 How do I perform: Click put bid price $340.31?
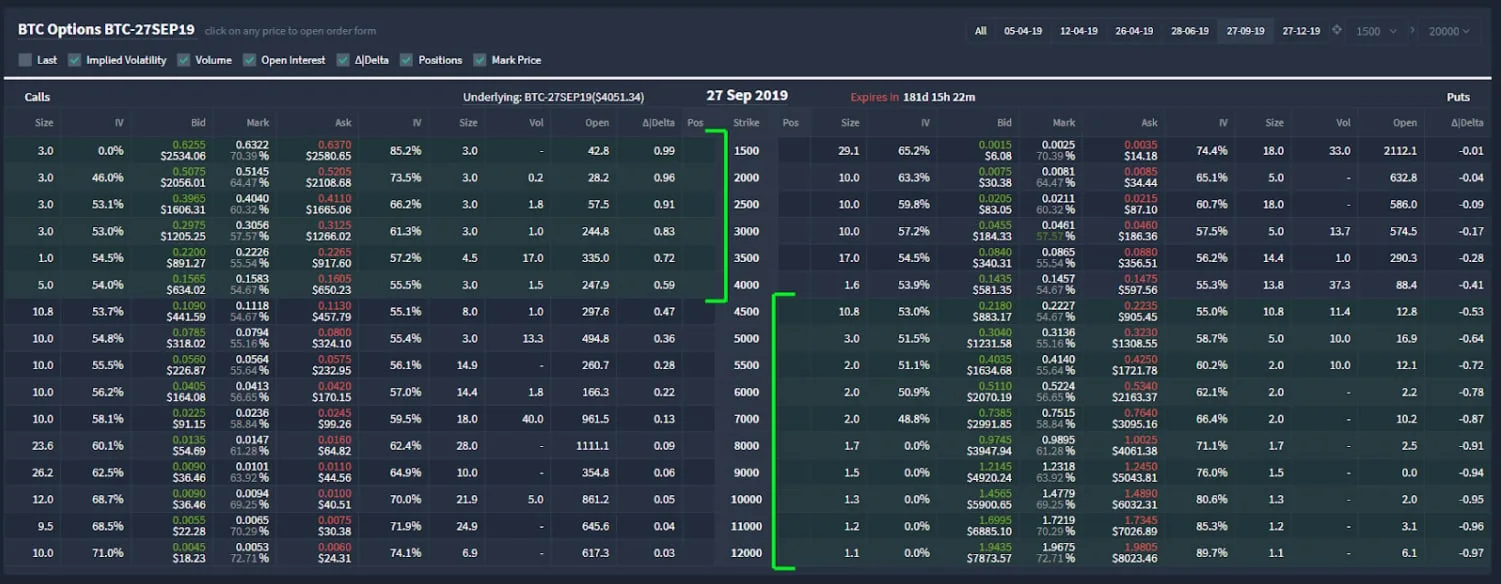pos(991,264)
